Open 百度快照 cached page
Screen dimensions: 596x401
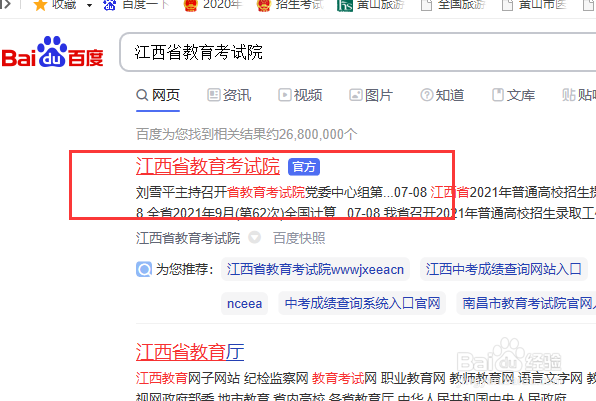(299, 238)
